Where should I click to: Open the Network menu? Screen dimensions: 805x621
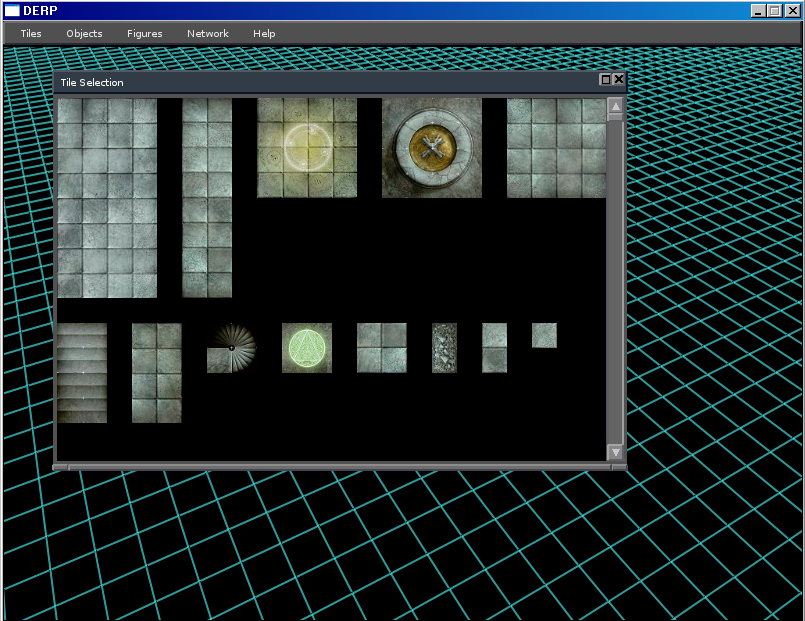tap(207, 33)
